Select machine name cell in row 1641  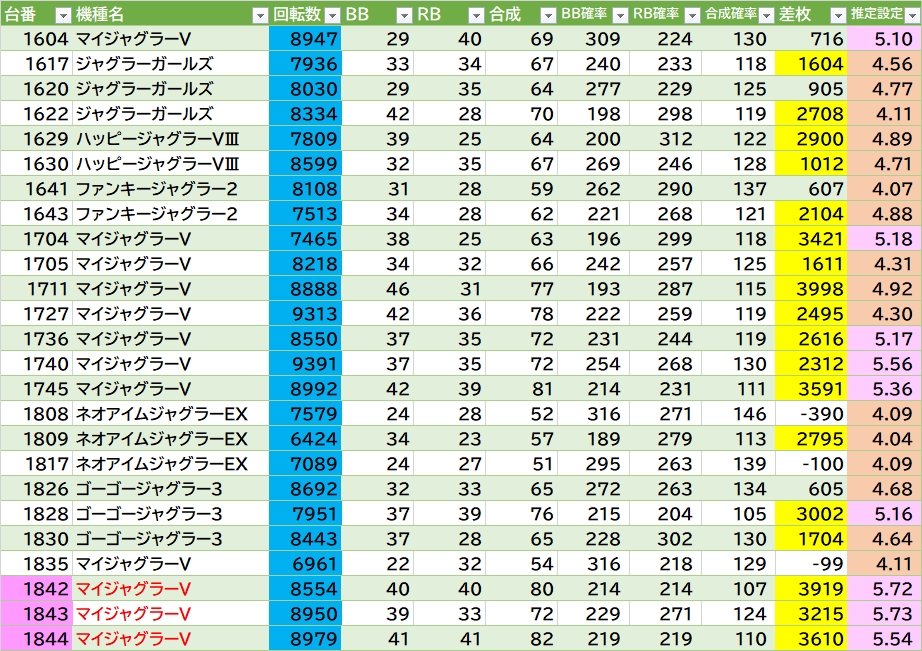tap(170, 189)
